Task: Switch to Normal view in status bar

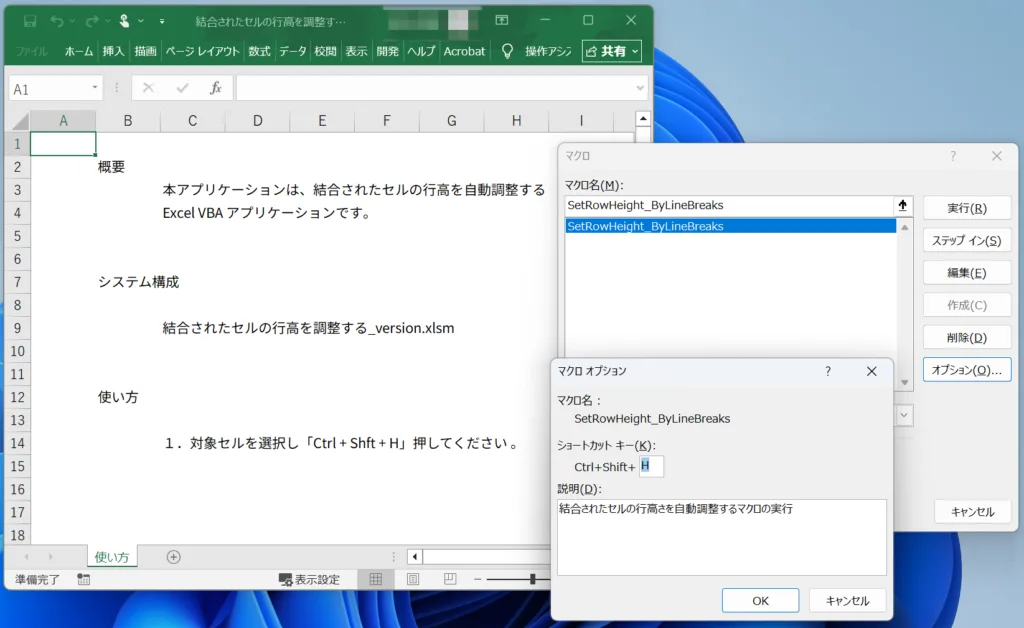Action: 376,579
